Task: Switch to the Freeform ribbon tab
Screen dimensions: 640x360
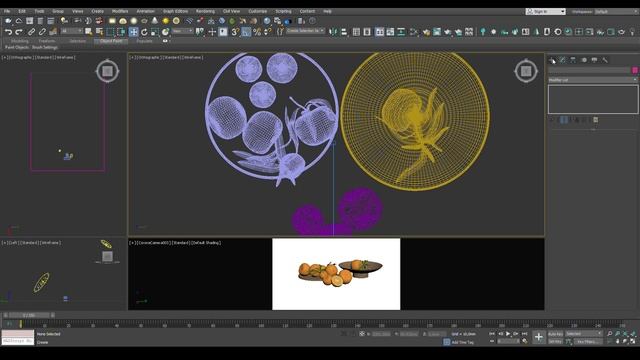Action: point(47,41)
